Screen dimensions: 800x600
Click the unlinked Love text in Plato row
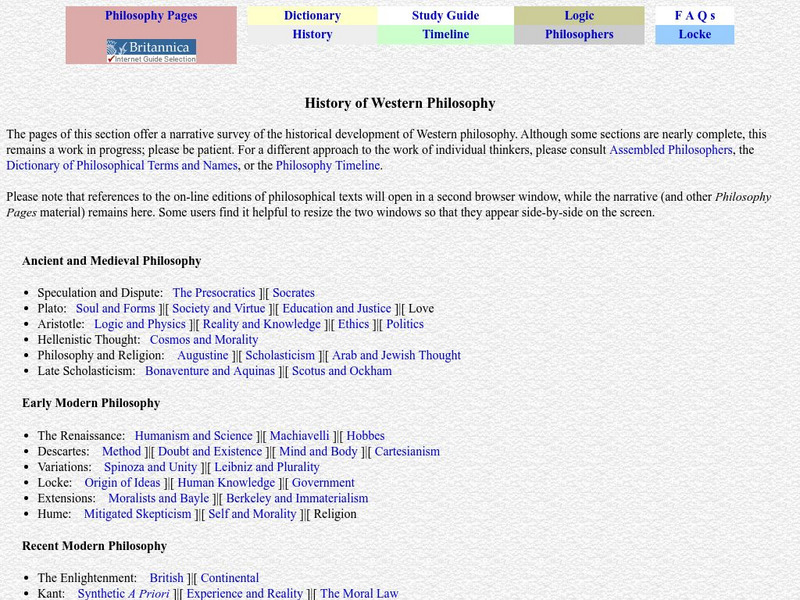pos(421,309)
